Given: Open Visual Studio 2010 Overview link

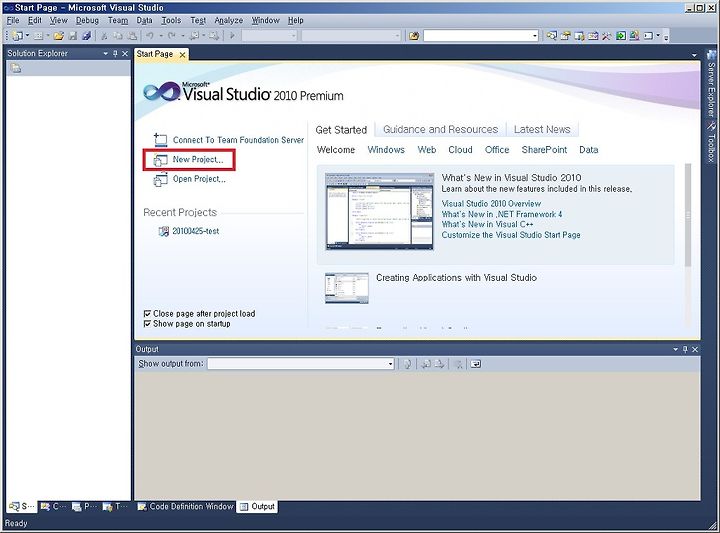Looking at the screenshot, I should click(x=491, y=203).
